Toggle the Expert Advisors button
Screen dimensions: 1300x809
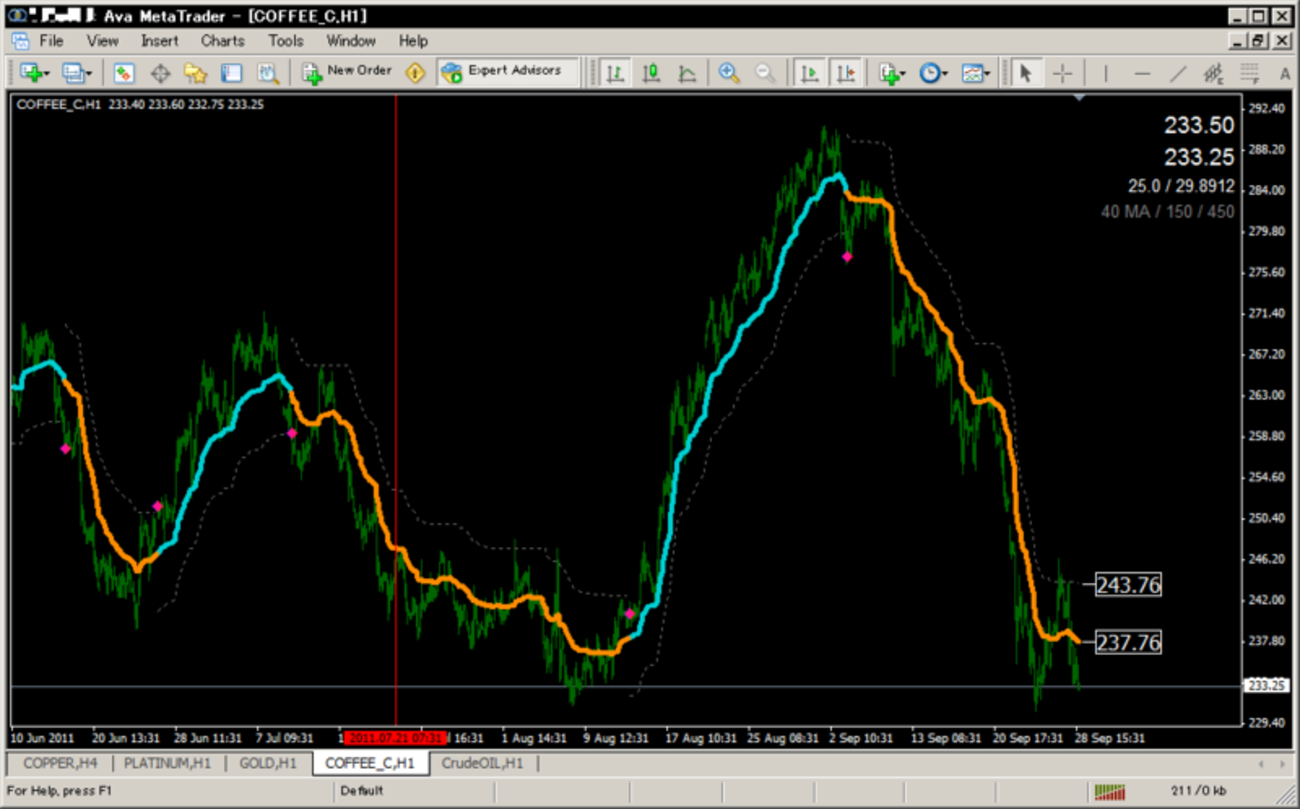508,72
